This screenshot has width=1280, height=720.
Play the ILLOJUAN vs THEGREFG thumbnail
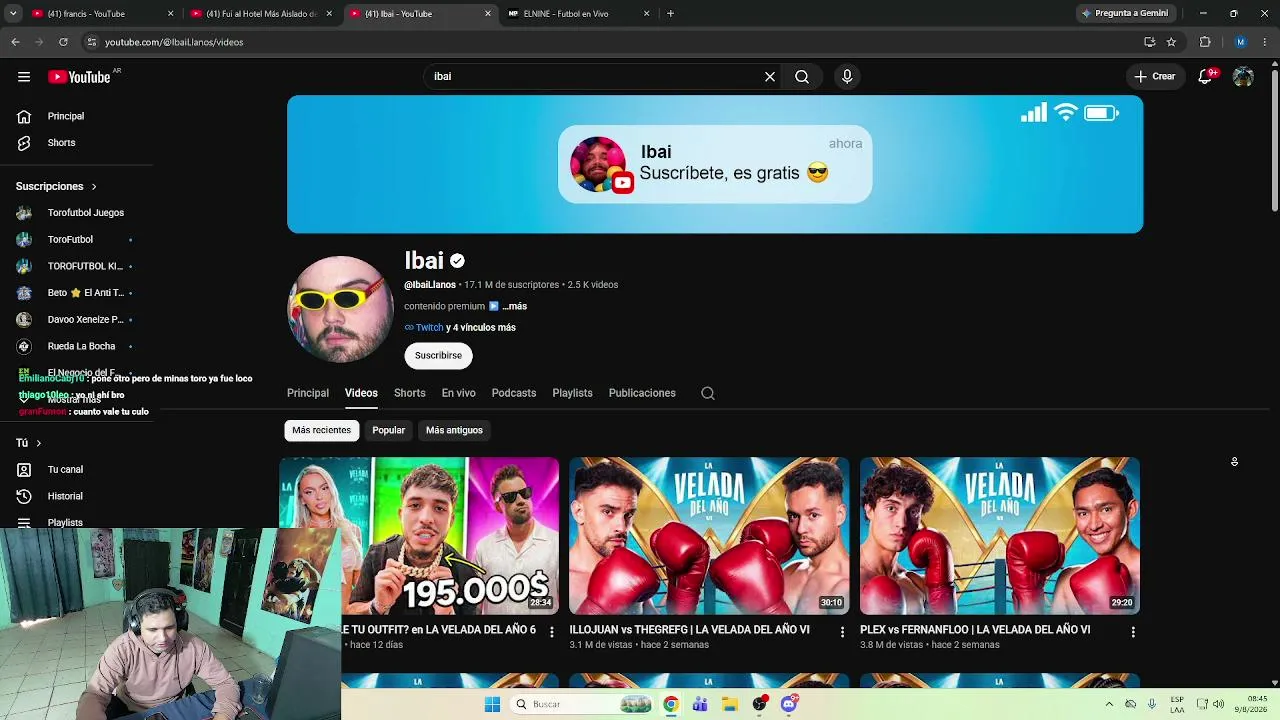coord(709,536)
